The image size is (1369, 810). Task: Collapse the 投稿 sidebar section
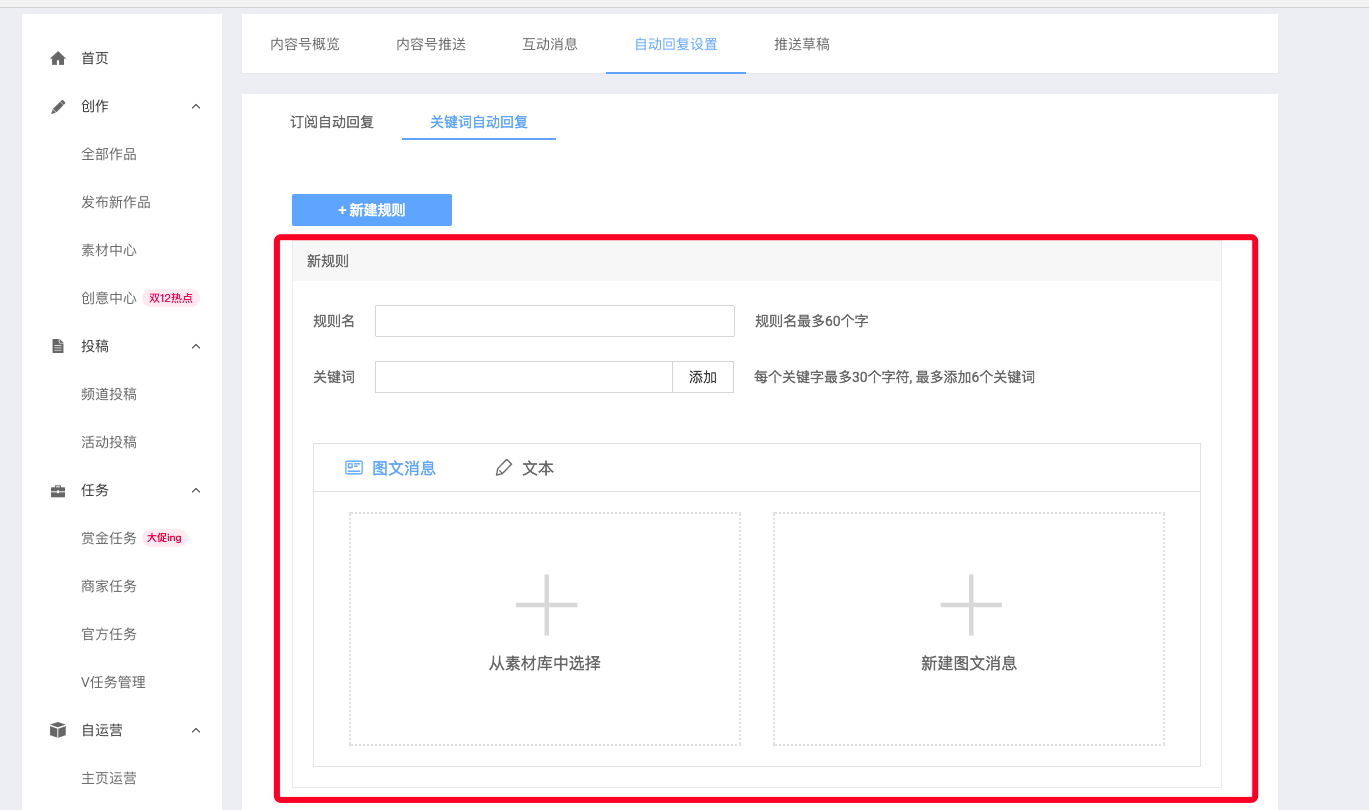(196, 346)
